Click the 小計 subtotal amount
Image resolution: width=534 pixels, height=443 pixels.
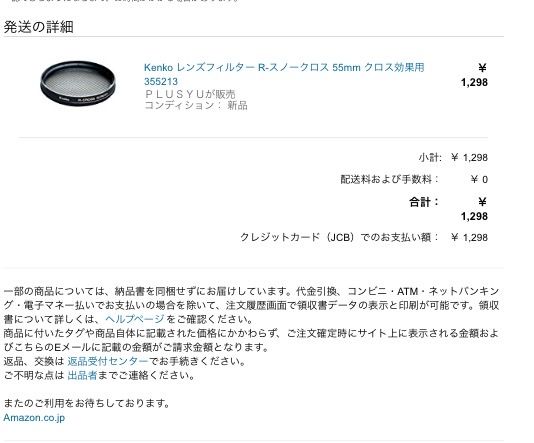coord(470,157)
